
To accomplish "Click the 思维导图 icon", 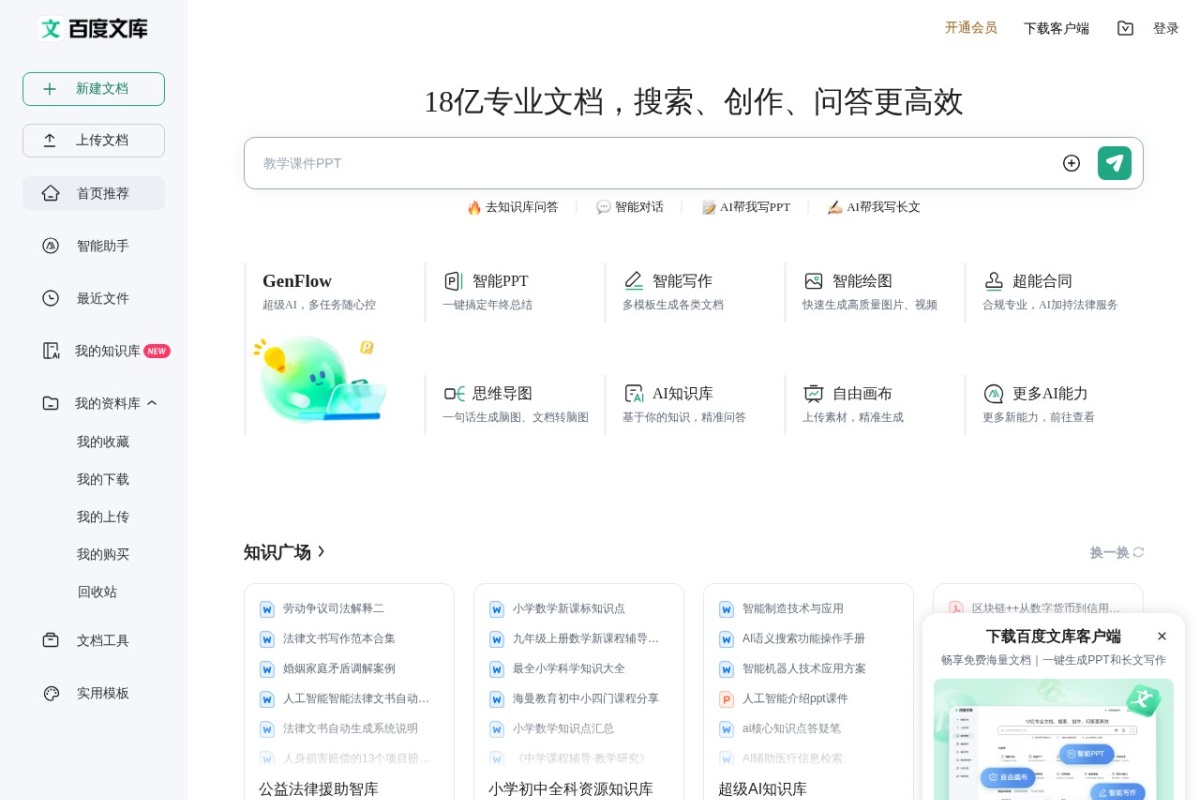I will click(x=454, y=394).
